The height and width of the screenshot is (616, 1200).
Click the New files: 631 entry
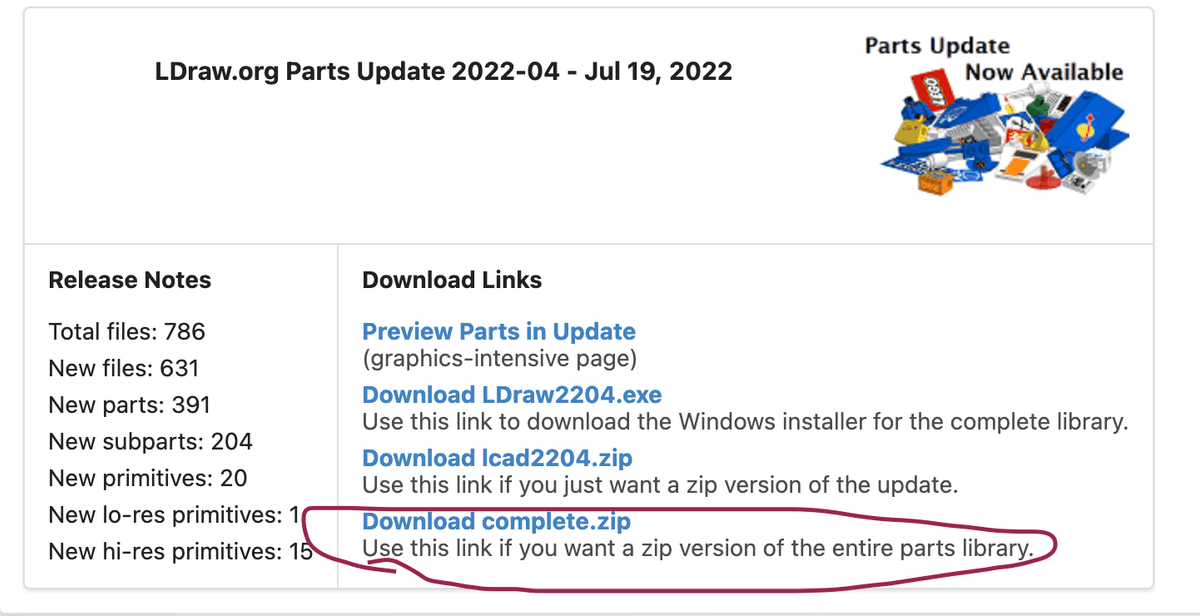[124, 368]
